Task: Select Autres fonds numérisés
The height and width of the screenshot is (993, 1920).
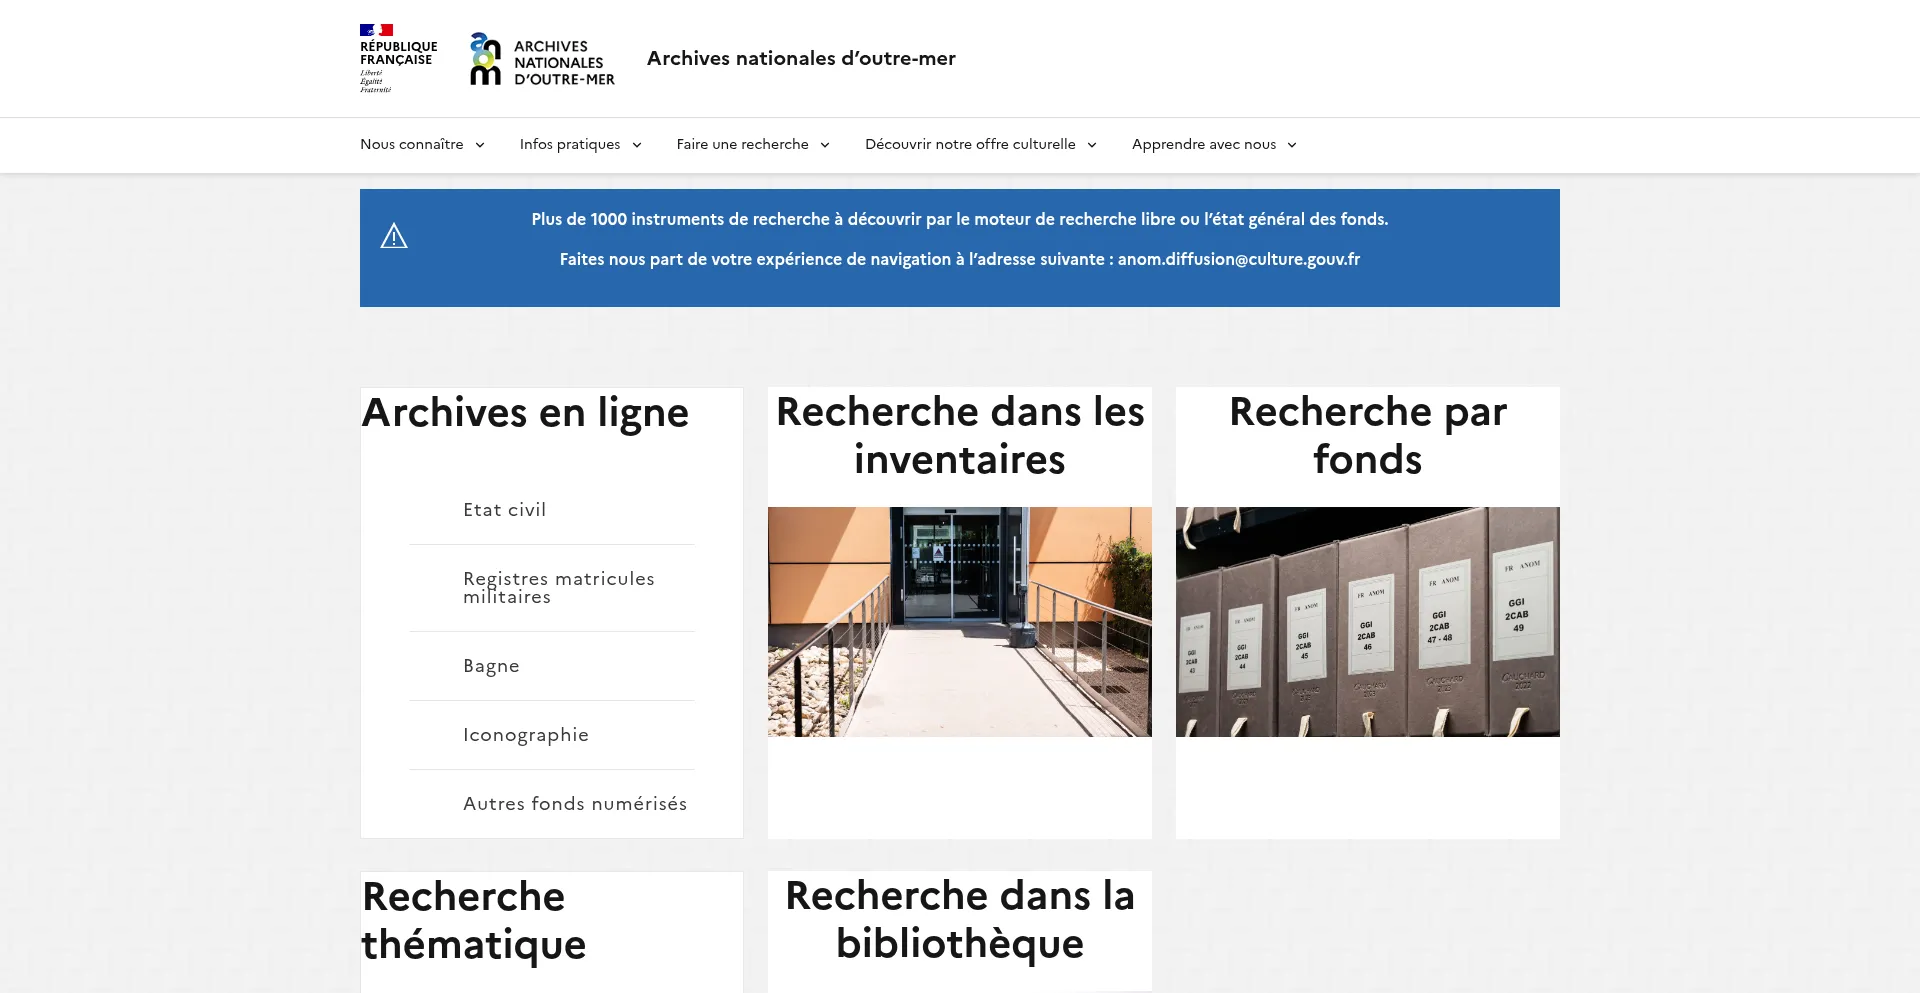Action: click(x=574, y=804)
